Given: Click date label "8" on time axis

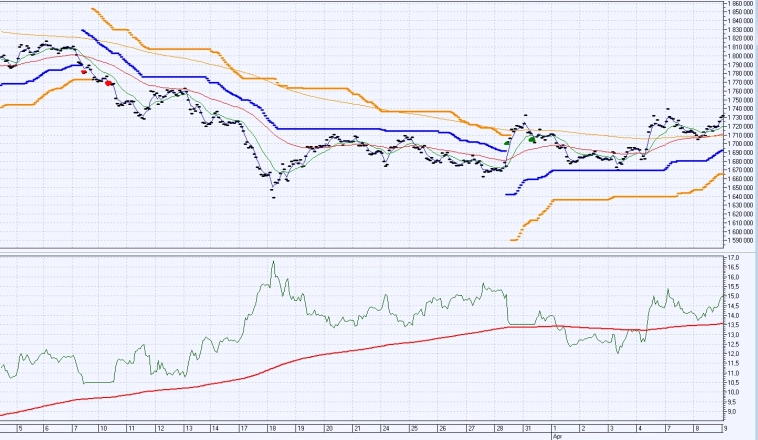Looking at the screenshot, I should tap(697, 428).
